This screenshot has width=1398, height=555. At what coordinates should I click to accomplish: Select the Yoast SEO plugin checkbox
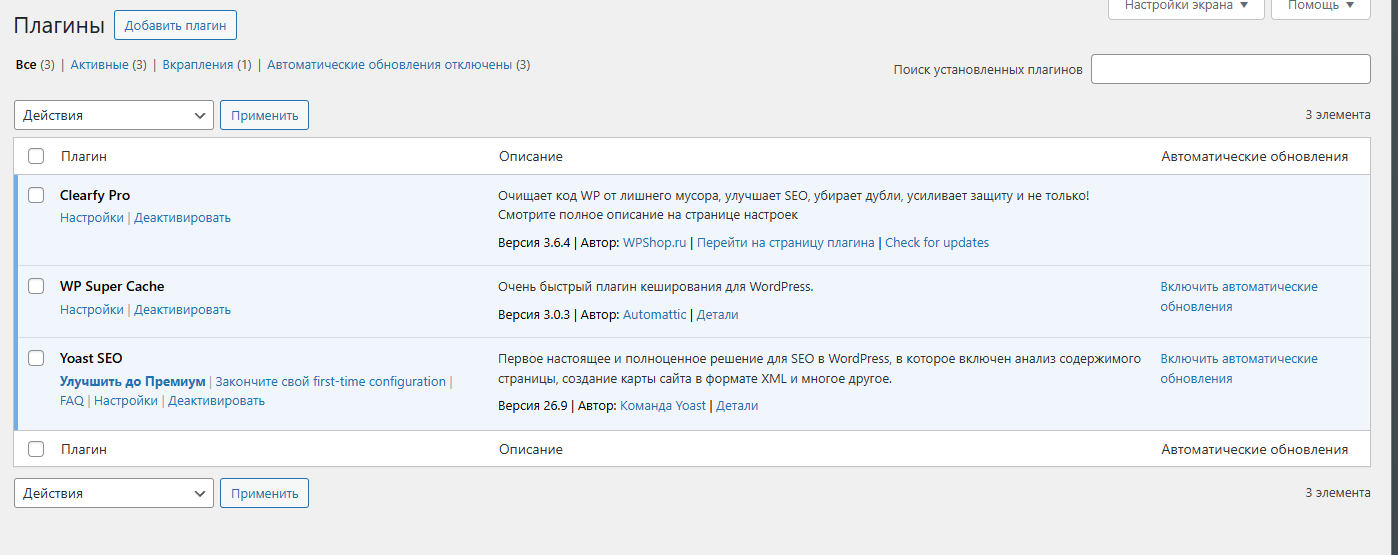[x=36, y=358]
